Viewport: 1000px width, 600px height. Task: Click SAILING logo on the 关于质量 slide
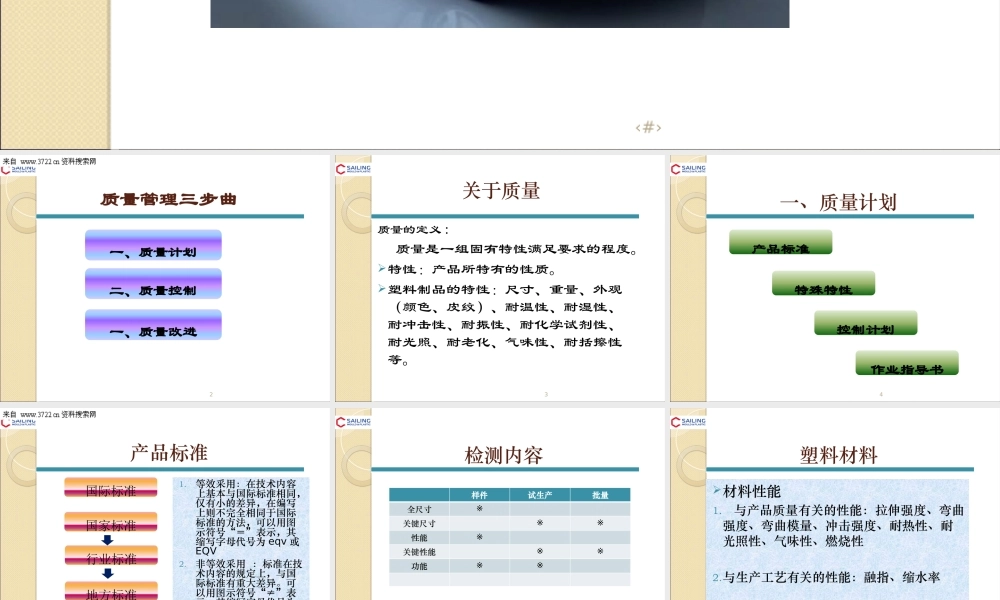pyautogui.click(x=353, y=169)
